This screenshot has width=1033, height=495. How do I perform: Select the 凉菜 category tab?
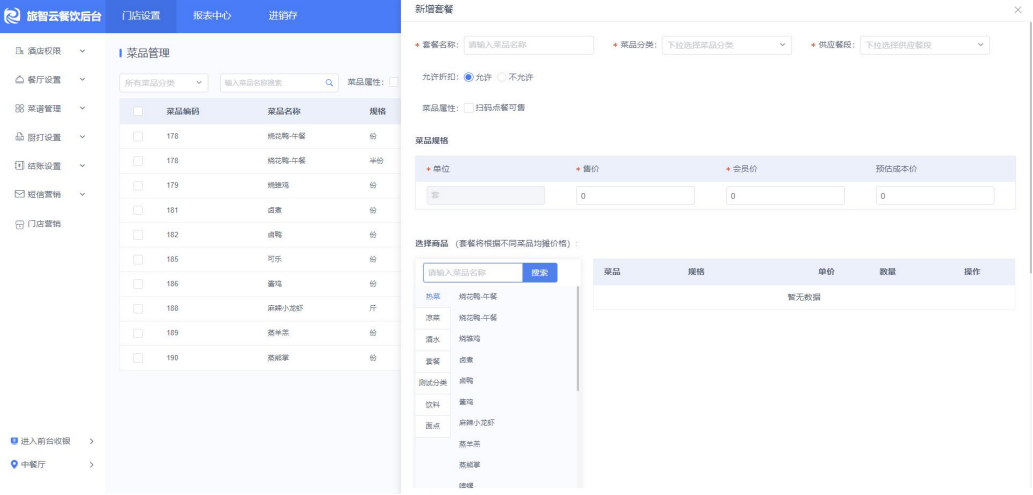click(x=433, y=318)
